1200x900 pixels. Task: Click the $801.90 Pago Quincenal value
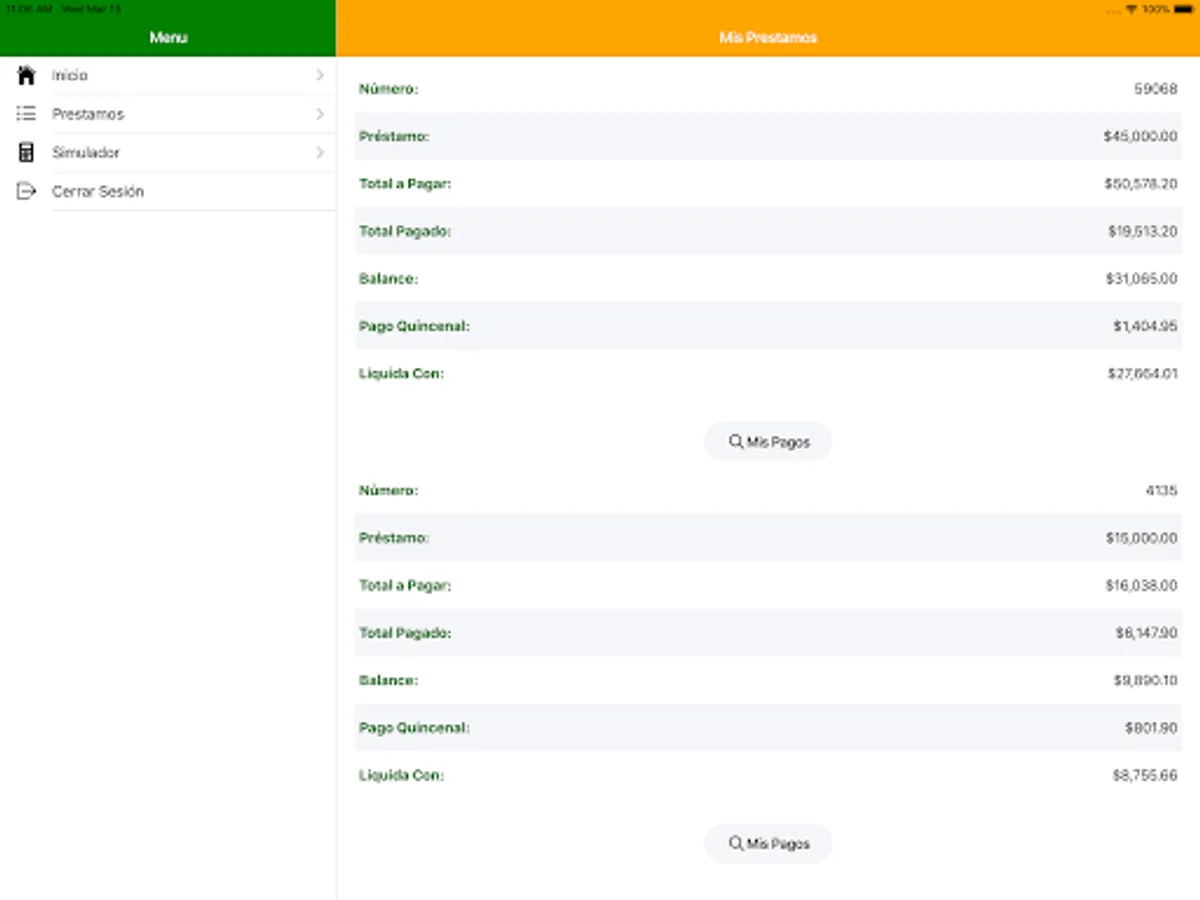(x=1151, y=728)
